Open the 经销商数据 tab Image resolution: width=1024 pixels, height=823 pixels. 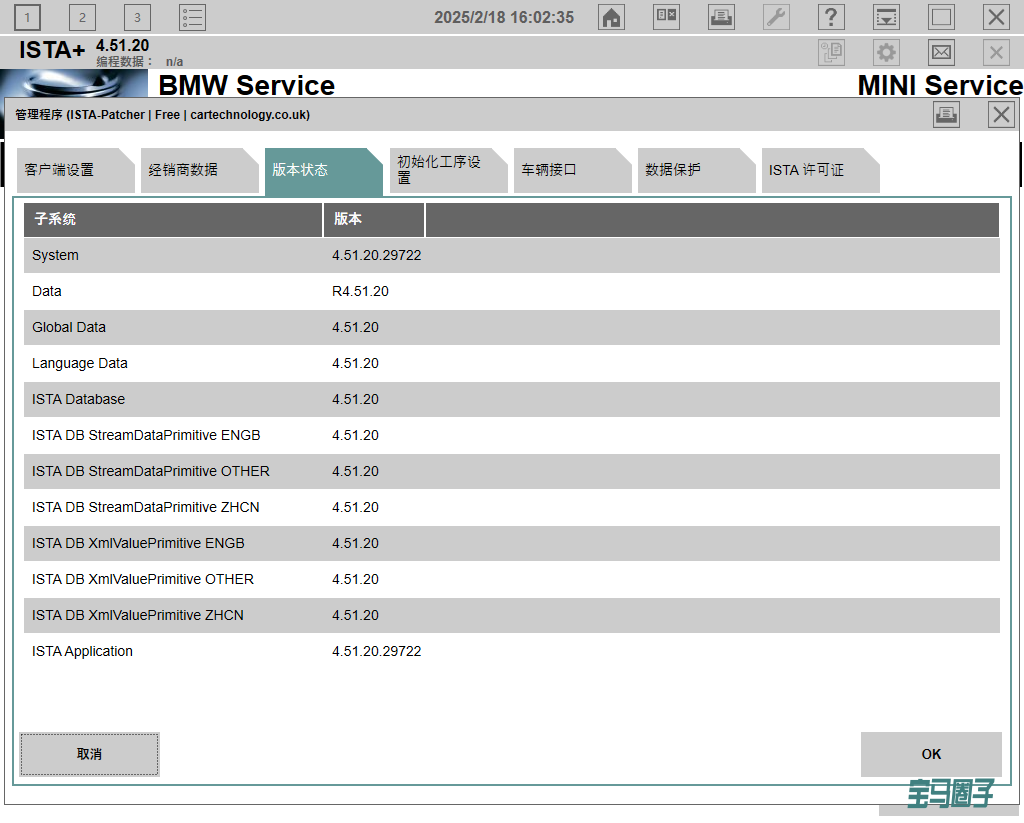[x=192, y=170]
